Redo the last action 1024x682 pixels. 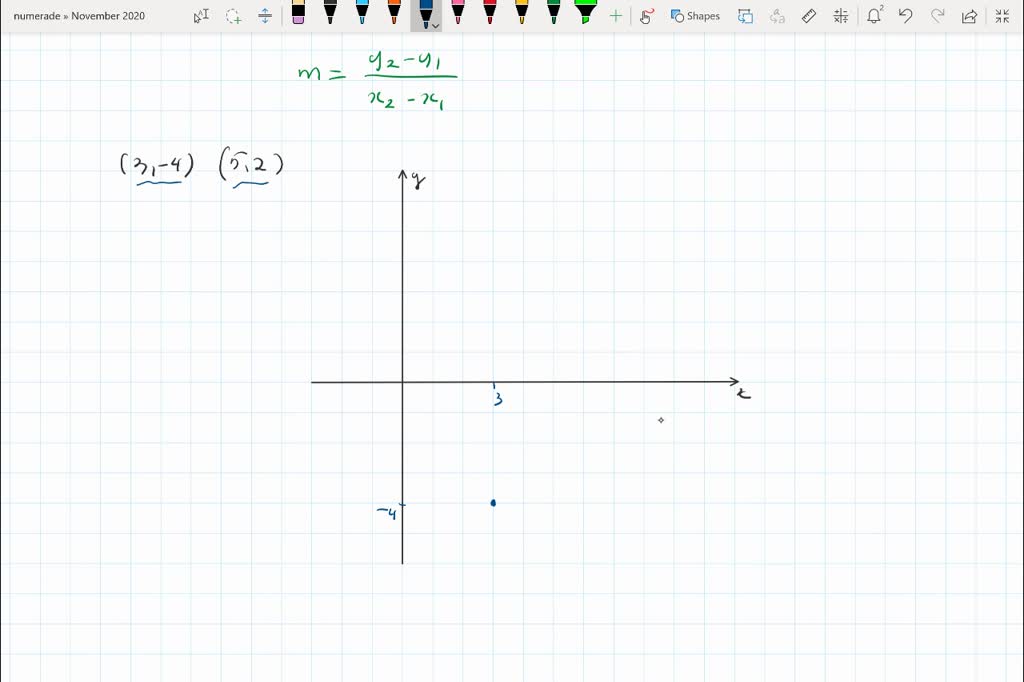(x=938, y=15)
